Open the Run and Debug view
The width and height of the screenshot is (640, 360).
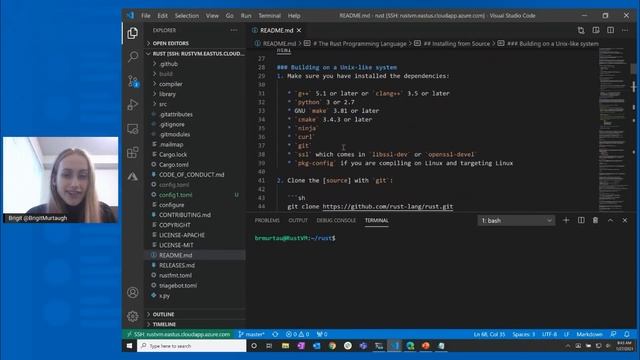(x=133, y=104)
